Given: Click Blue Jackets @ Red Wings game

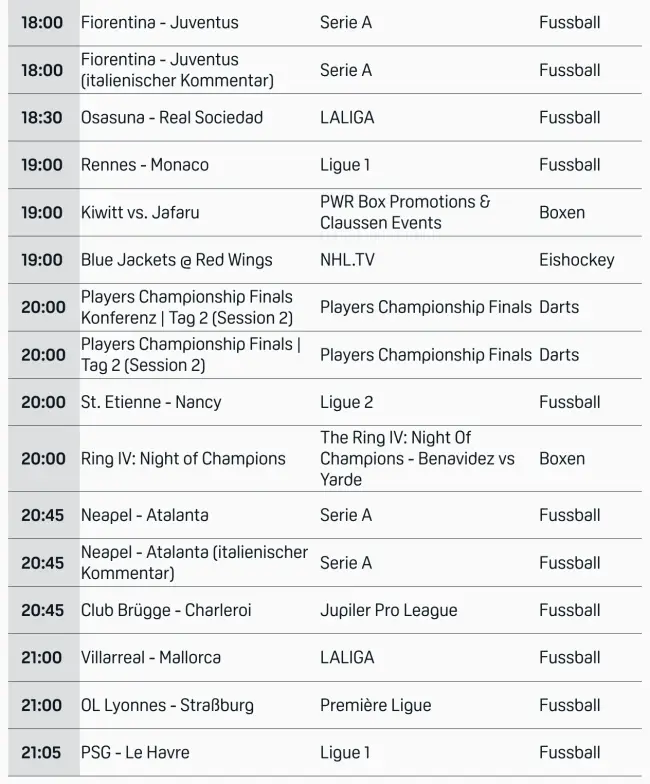Looking at the screenshot, I should click(x=176, y=260).
